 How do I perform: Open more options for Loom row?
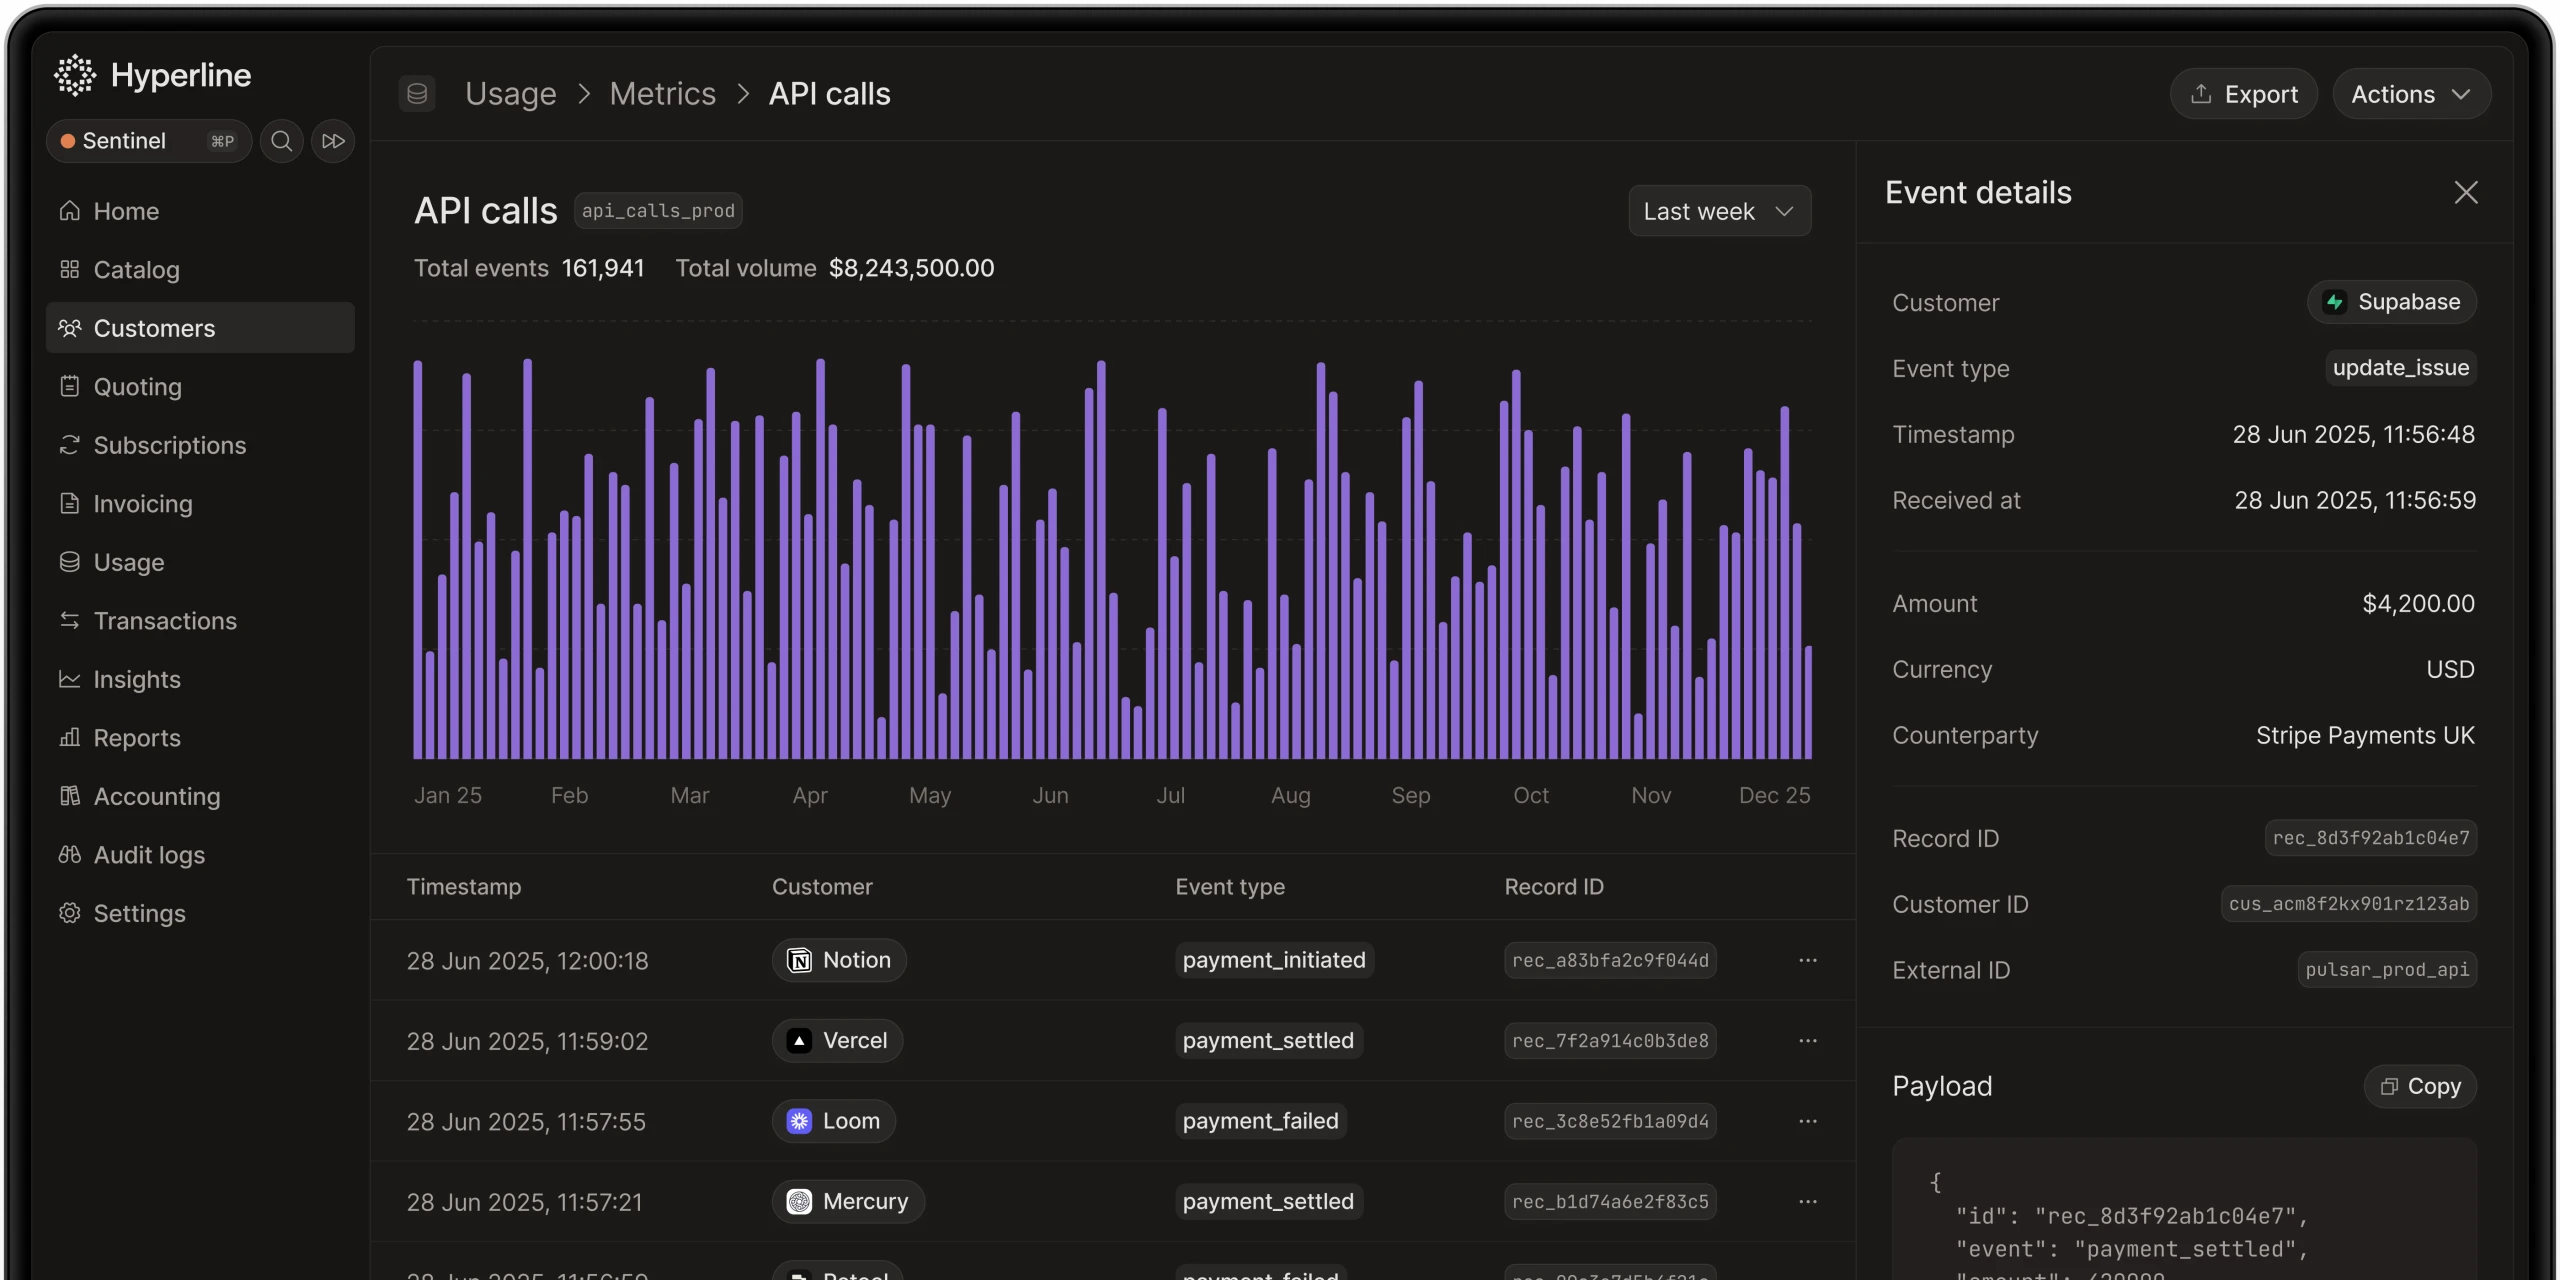point(1807,1121)
